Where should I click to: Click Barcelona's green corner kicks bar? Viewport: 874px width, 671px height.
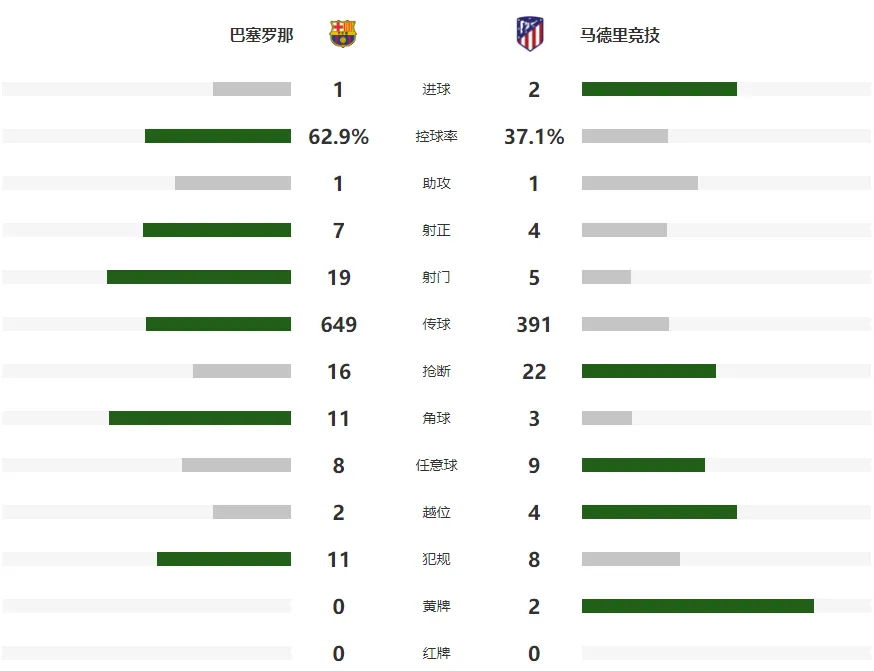[200, 418]
